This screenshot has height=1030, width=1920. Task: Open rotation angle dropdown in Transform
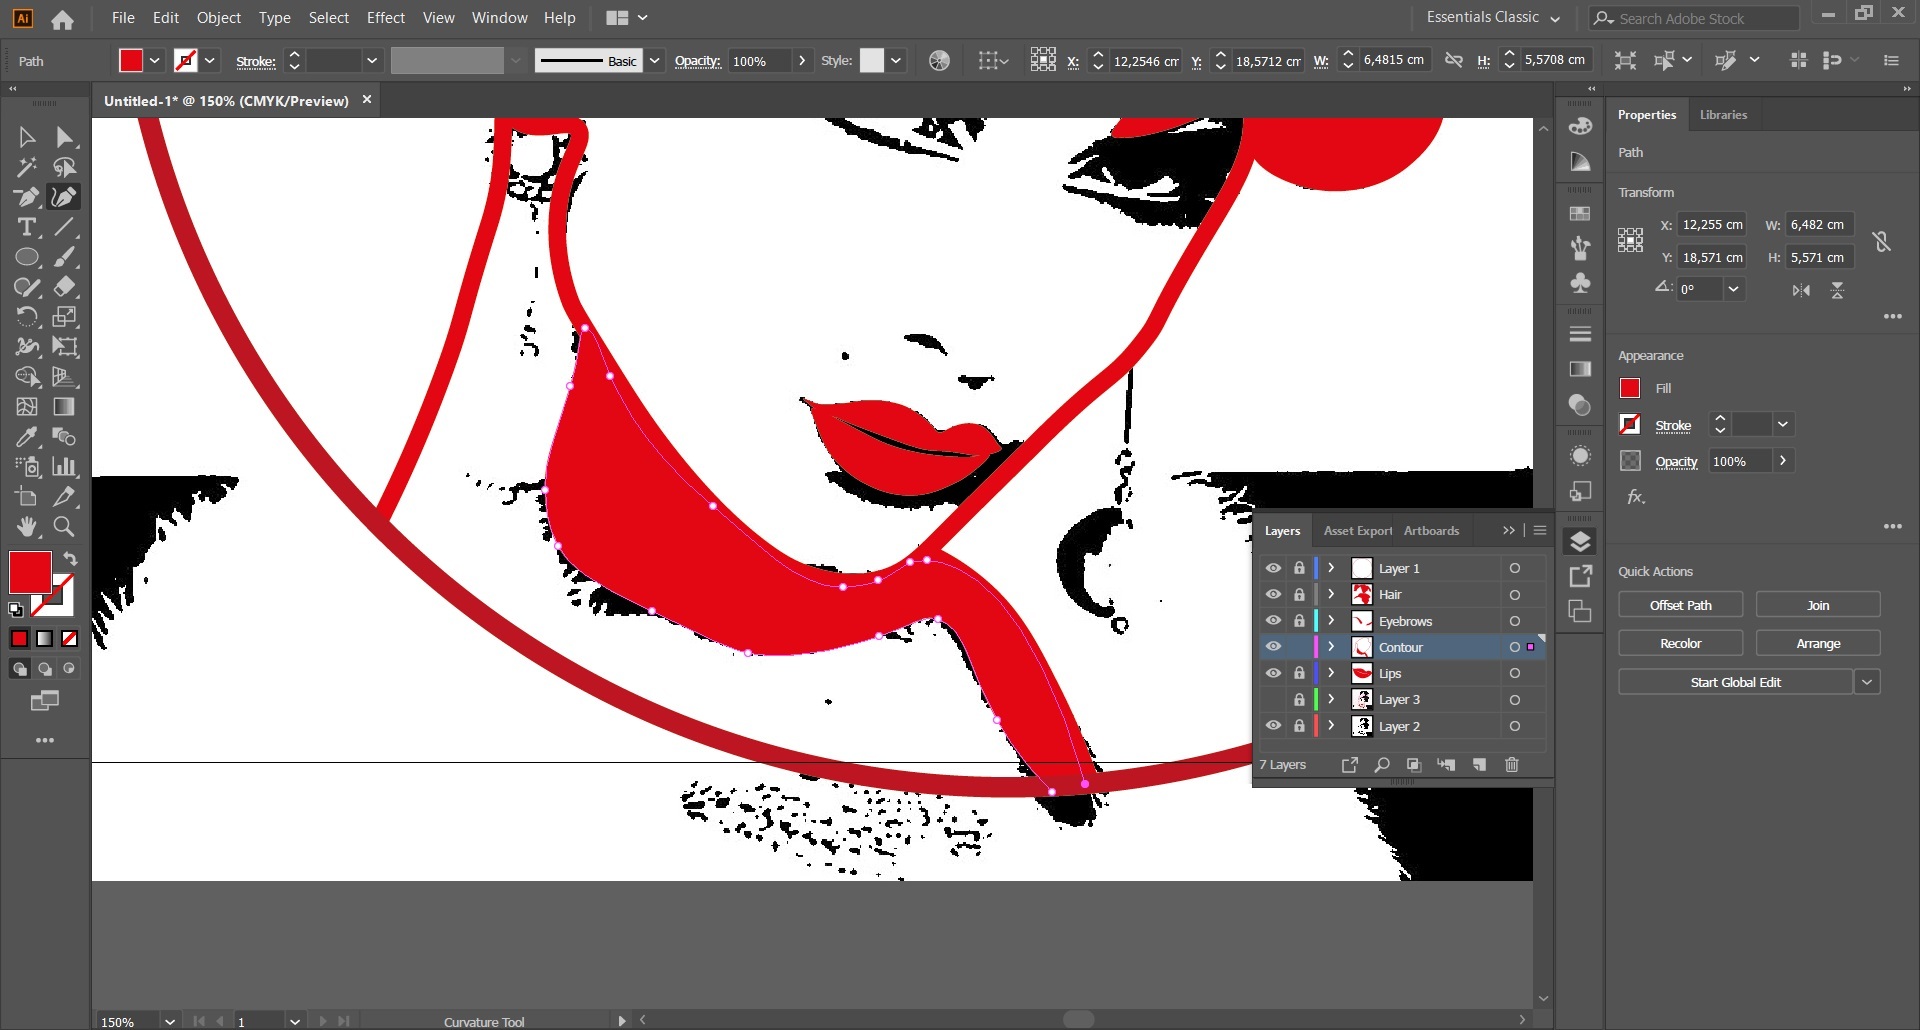pos(1733,289)
